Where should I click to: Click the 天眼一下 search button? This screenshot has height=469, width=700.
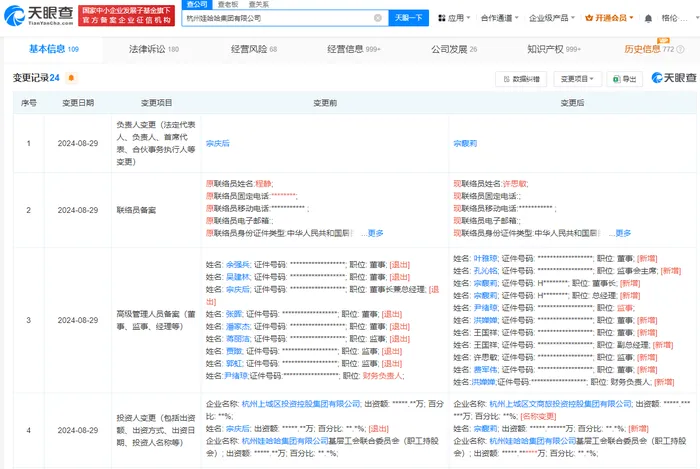coord(408,18)
